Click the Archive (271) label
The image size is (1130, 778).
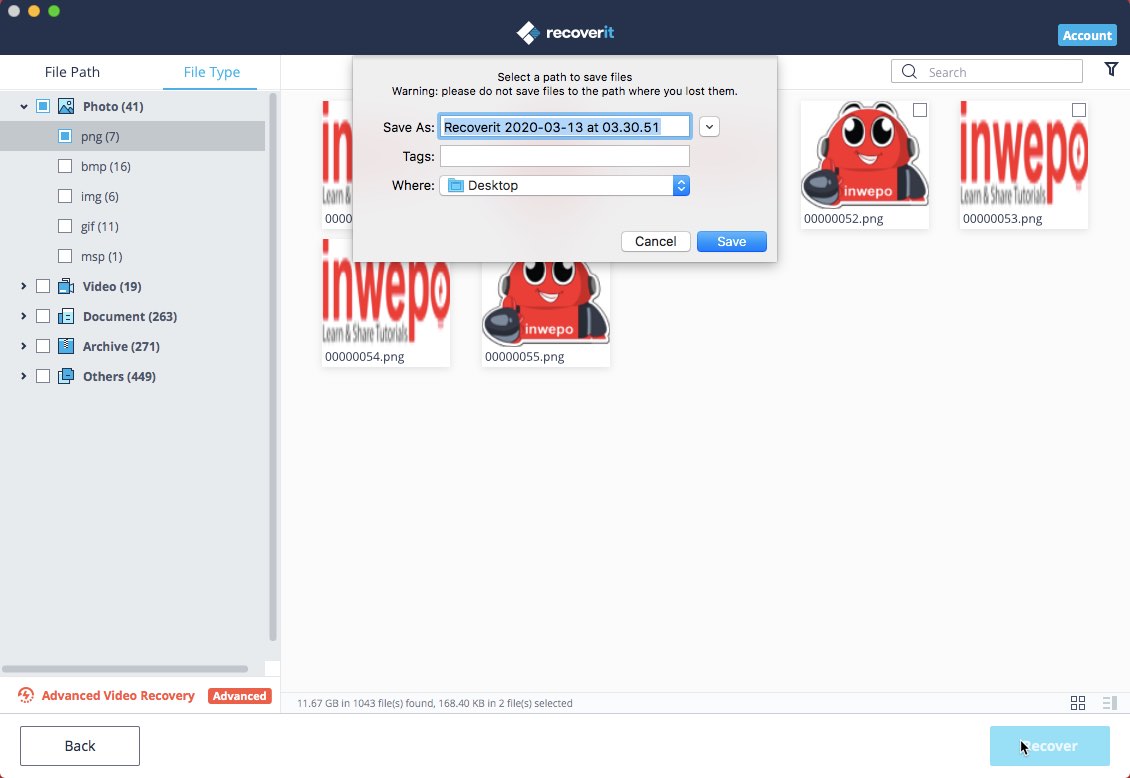121,346
